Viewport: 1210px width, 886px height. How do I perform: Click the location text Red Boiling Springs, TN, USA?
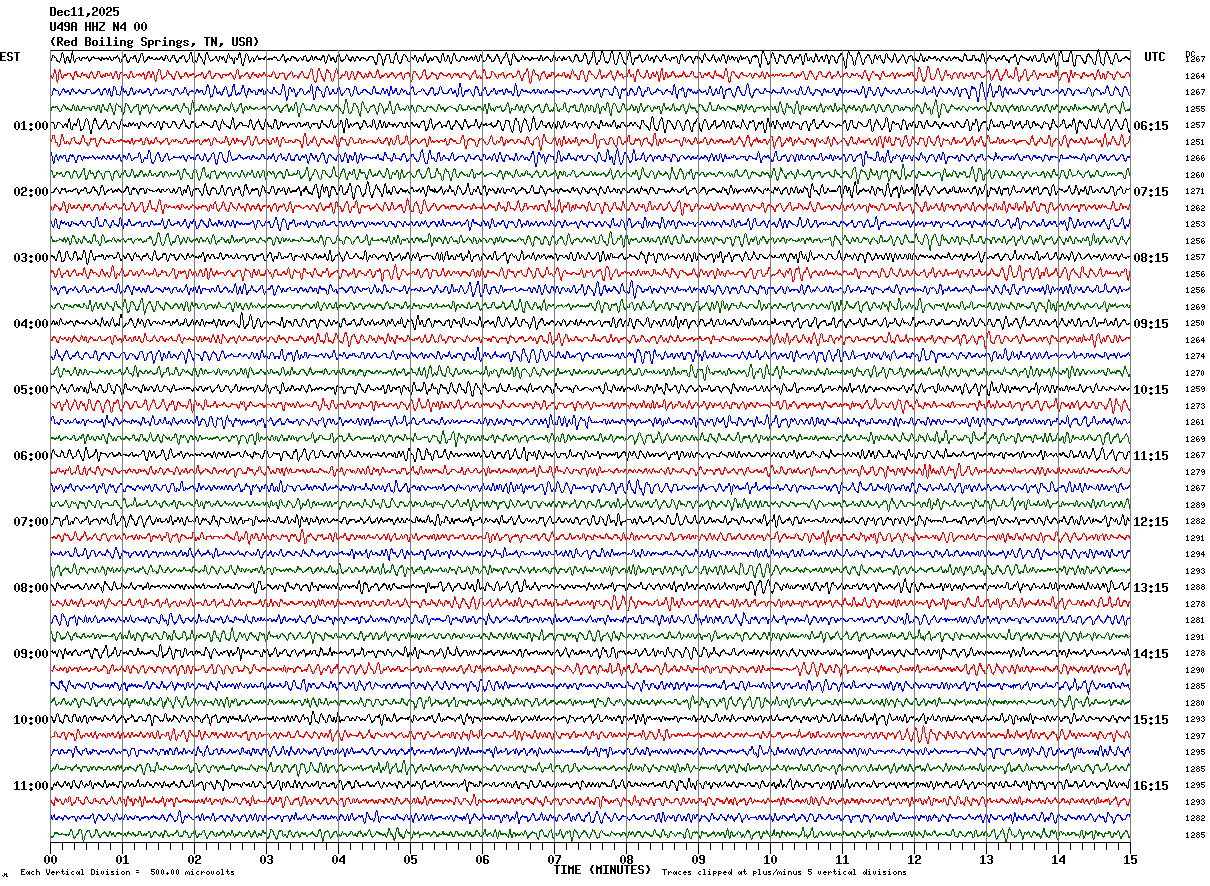click(x=154, y=42)
